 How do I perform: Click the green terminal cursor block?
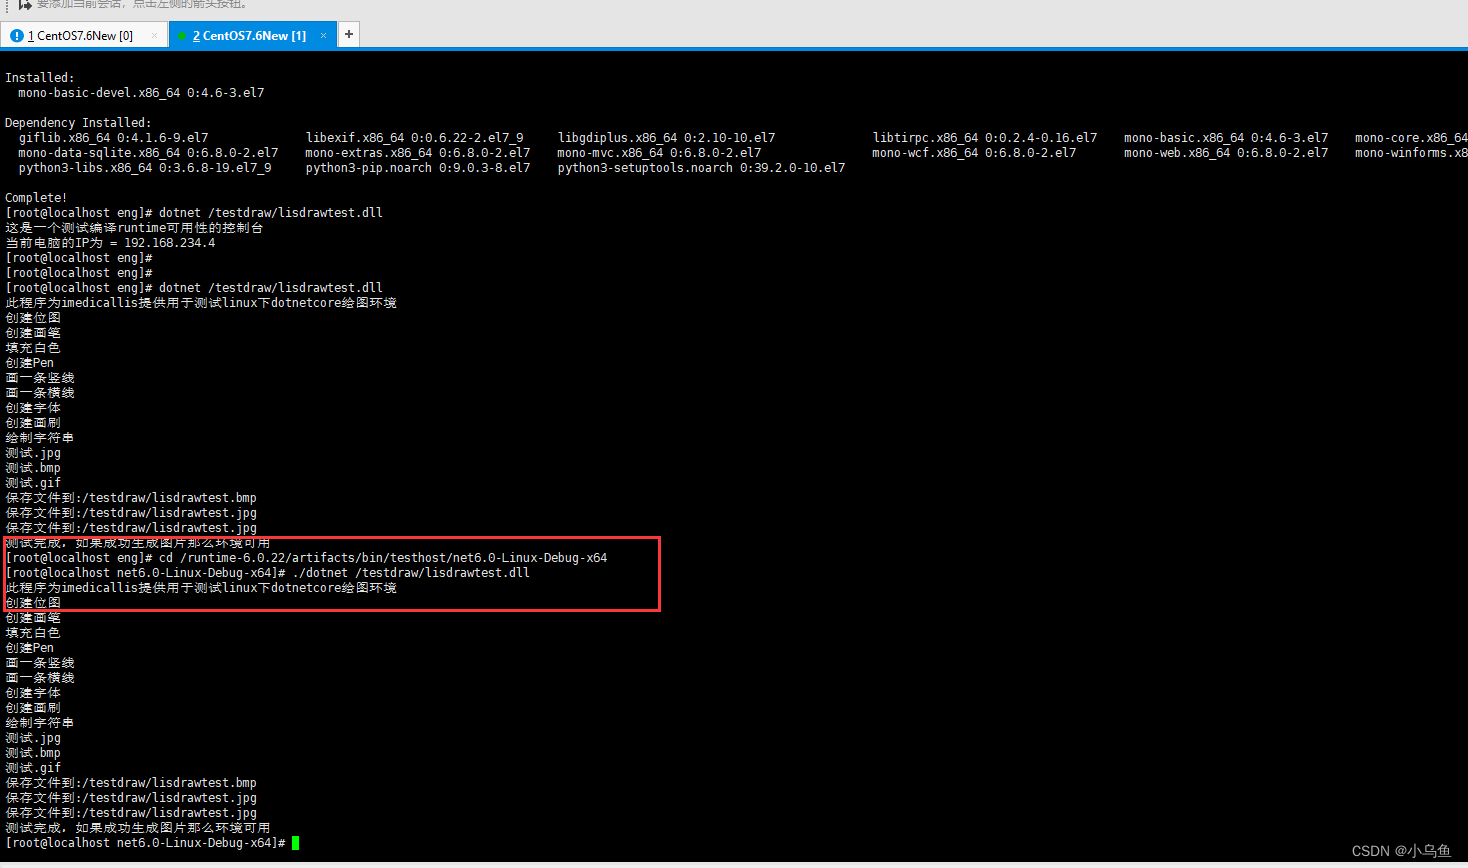(x=294, y=843)
